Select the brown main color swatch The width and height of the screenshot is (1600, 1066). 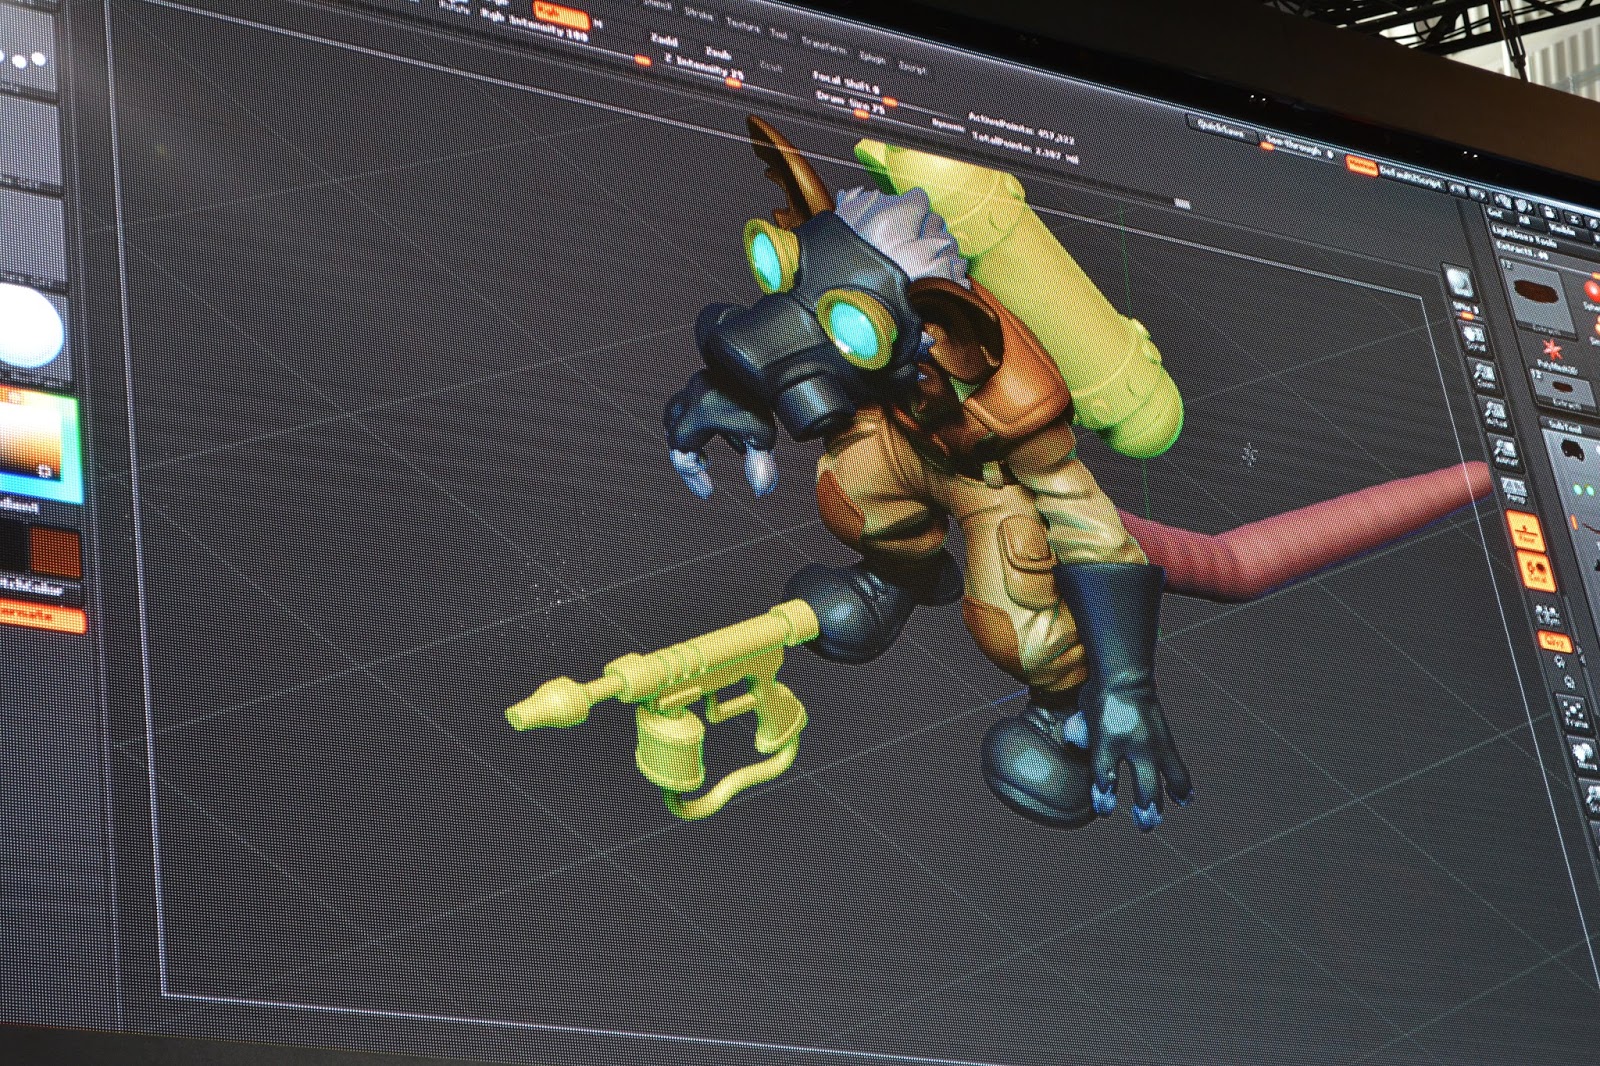click(56, 552)
